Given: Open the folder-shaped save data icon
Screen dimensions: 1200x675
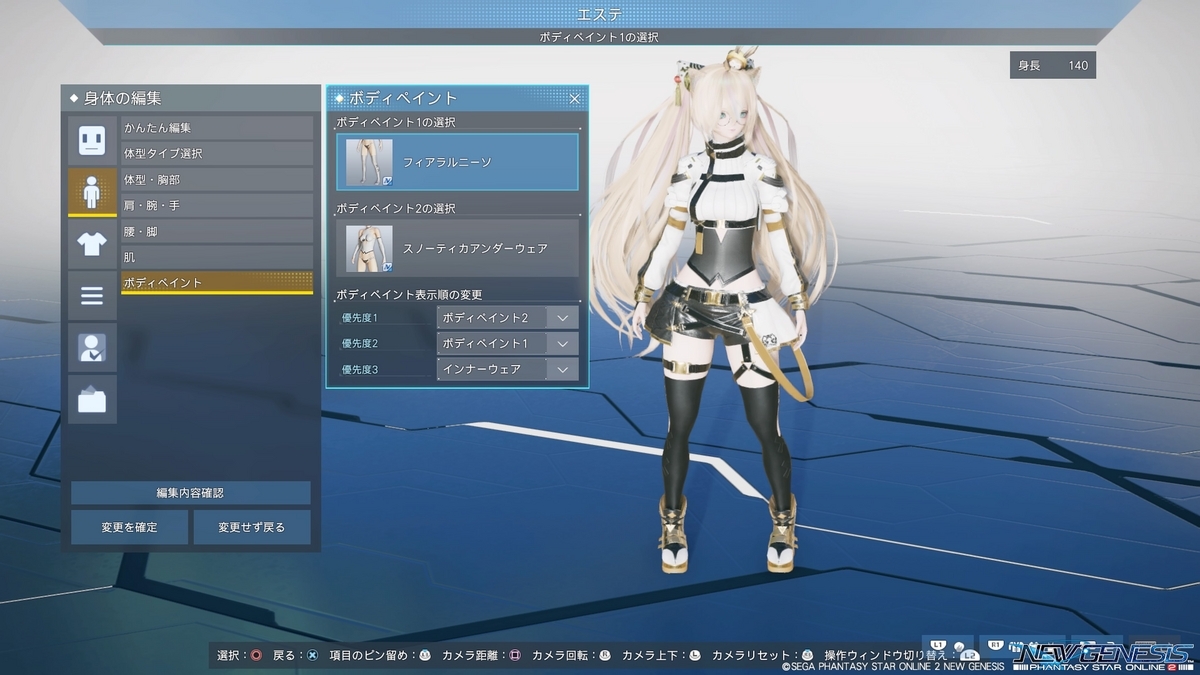Looking at the screenshot, I should tap(92, 400).
